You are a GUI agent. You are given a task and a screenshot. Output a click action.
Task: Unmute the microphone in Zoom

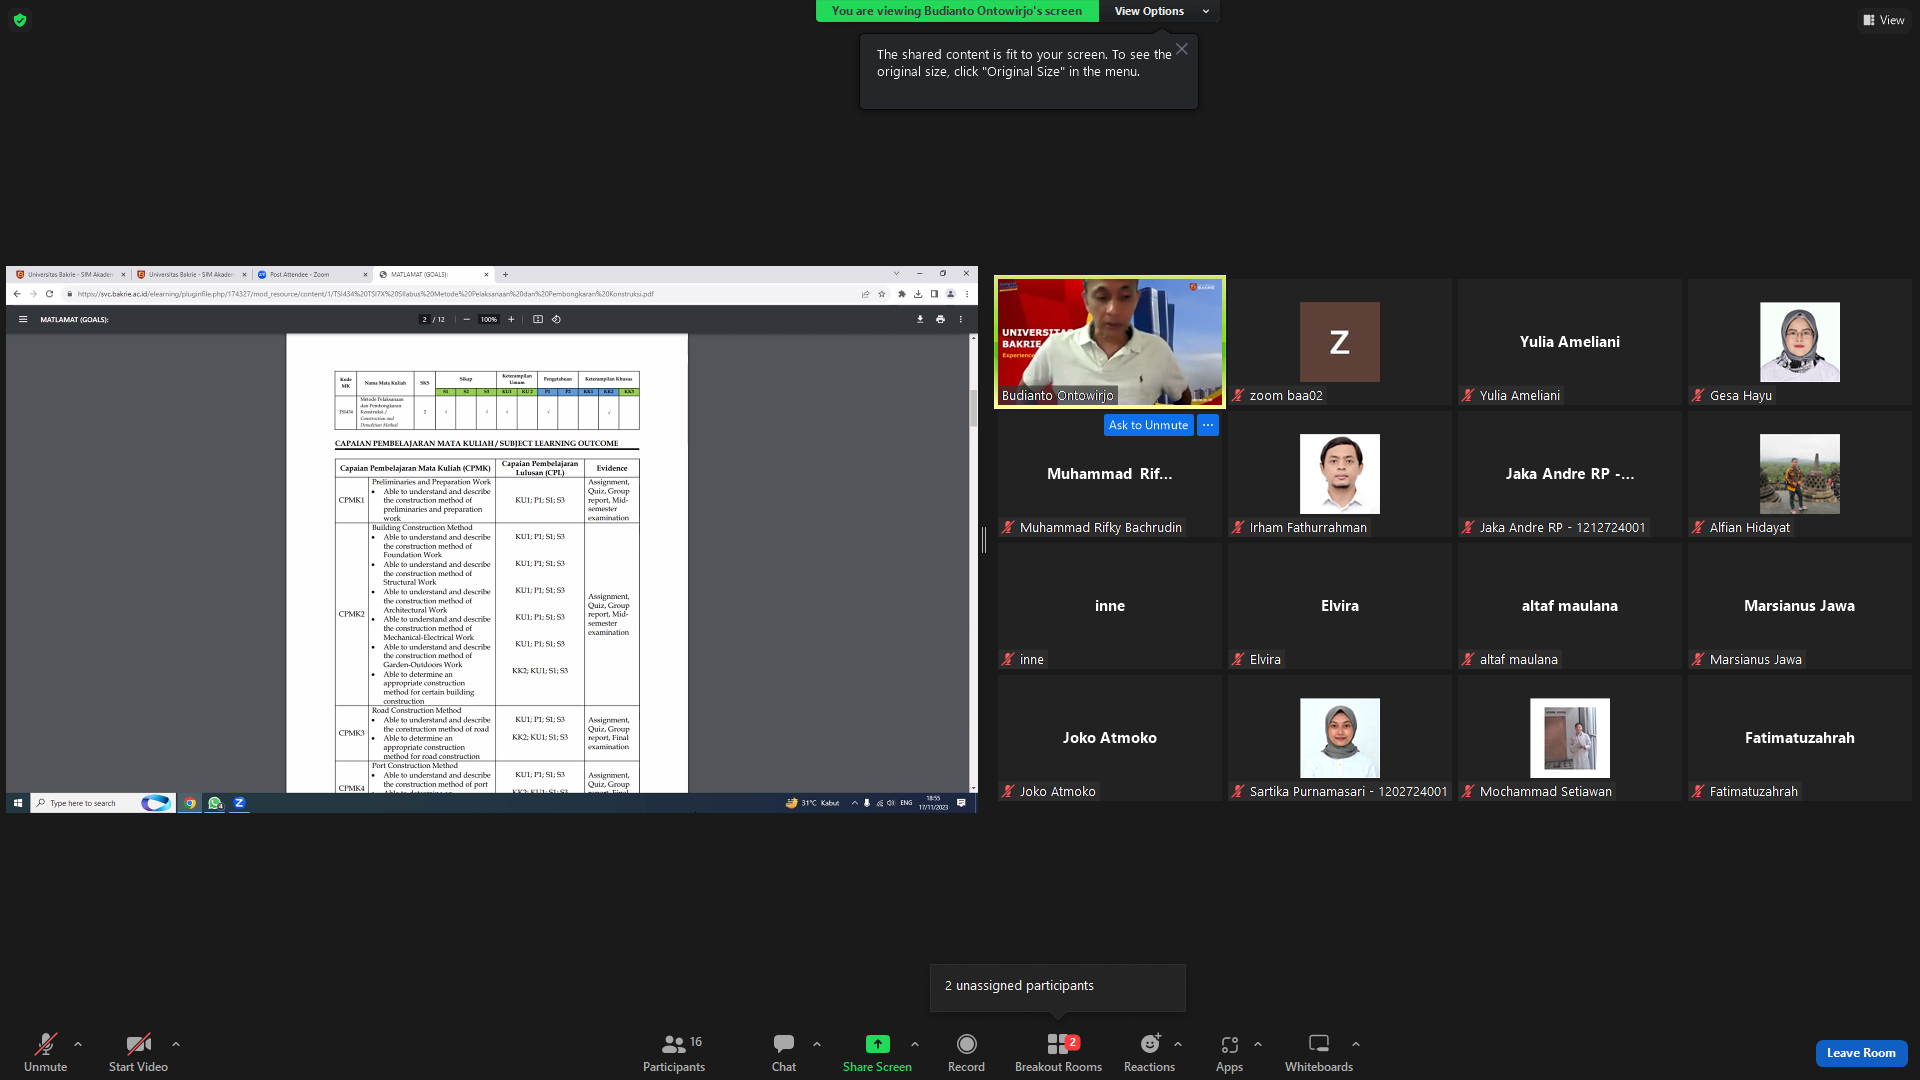click(x=45, y=1052)
